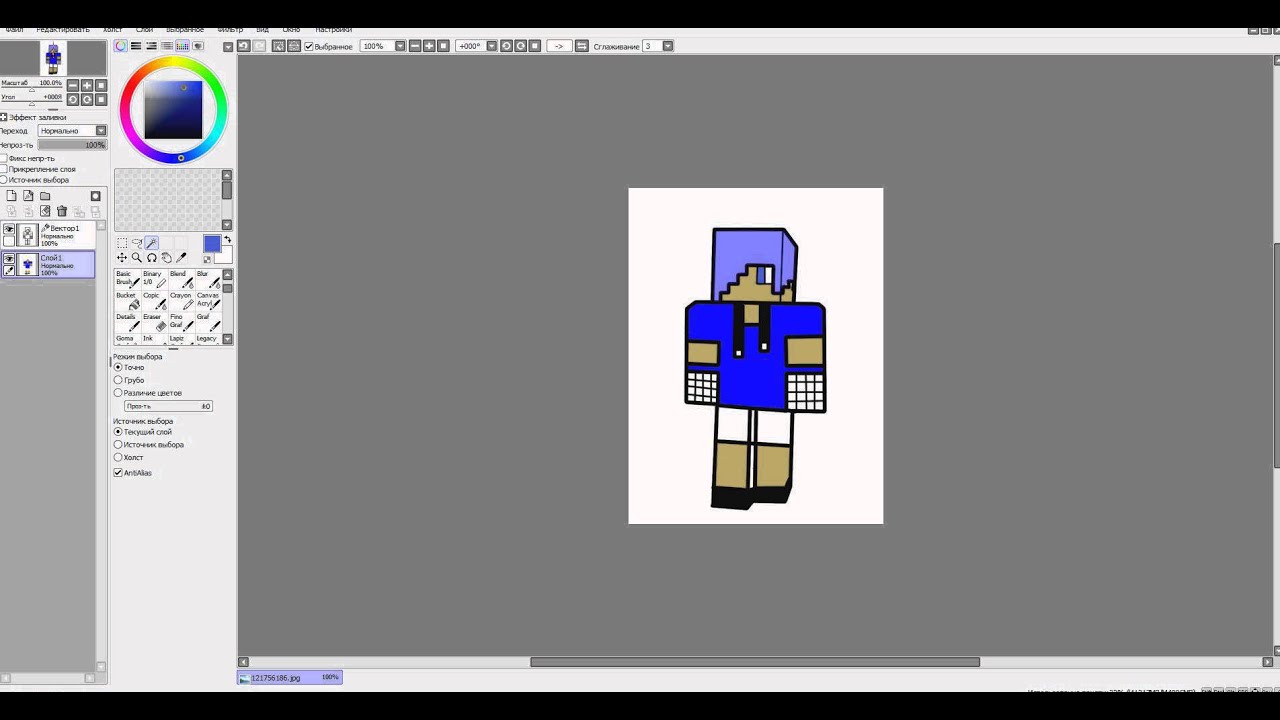Select the rotate view tool
The width and height of the screenshot is (1280, 720).
152,258
